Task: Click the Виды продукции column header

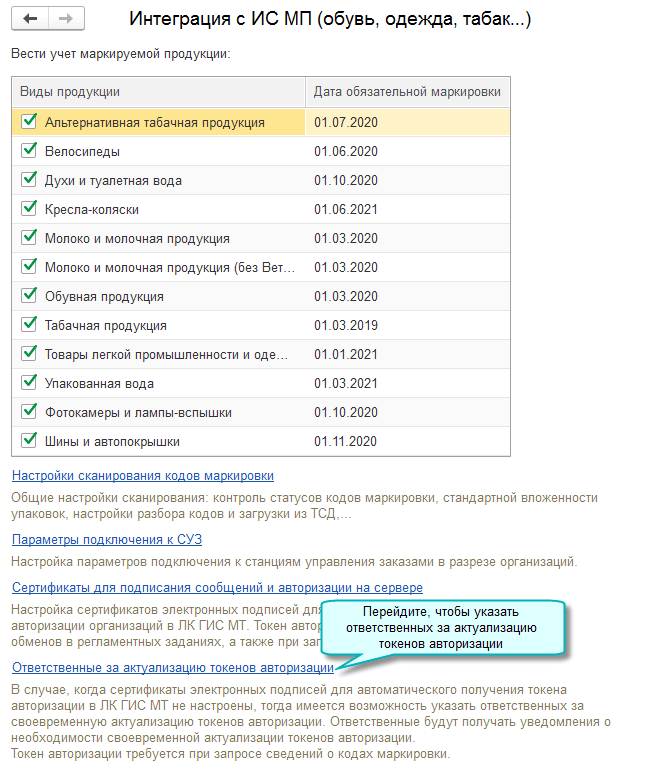Action: coord(159,92)
